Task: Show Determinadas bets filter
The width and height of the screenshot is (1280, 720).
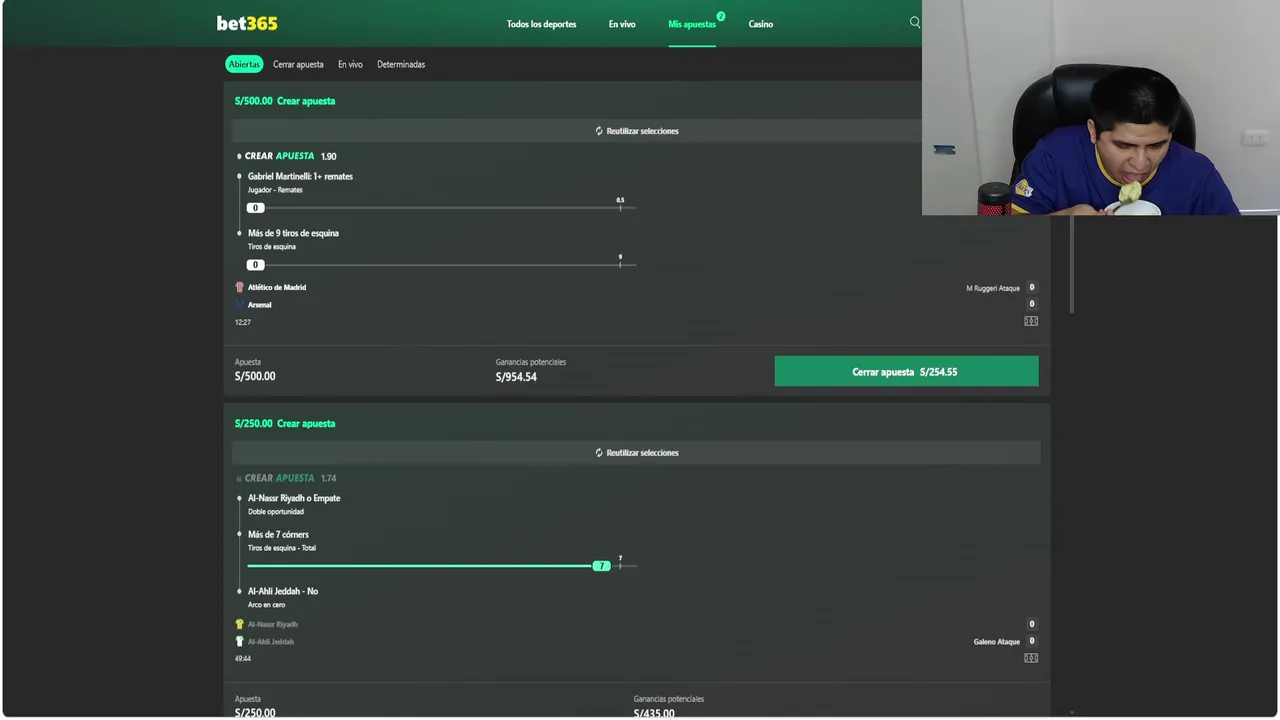Action: (x=401, y=64)
